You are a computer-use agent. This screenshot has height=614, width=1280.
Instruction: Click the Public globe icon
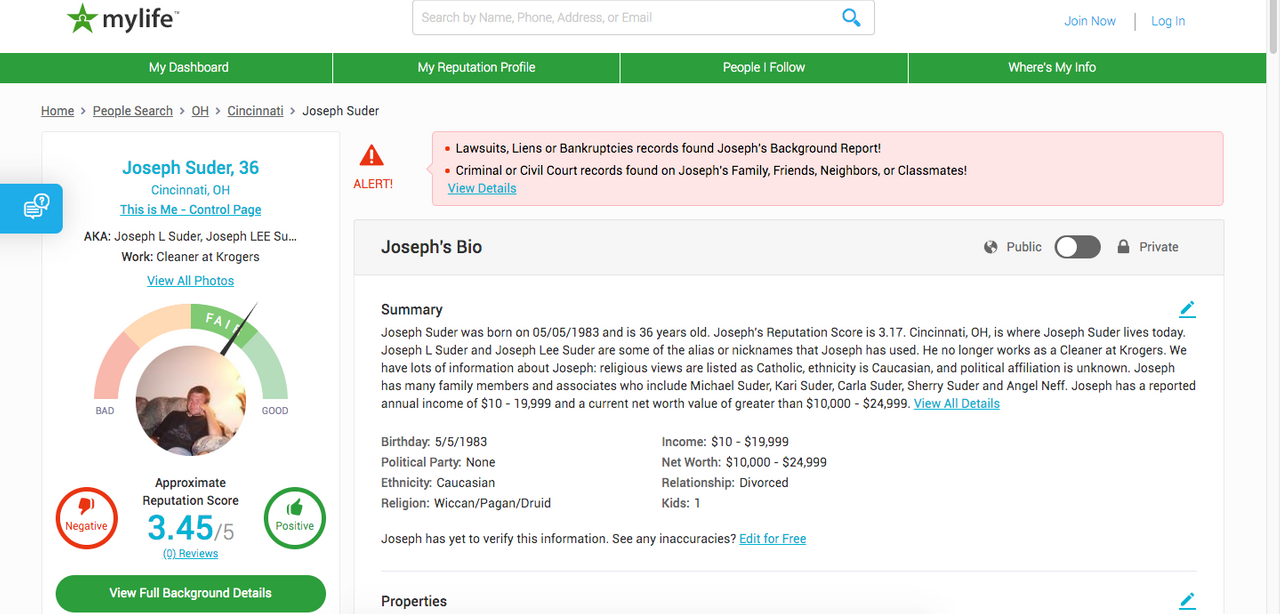point(990,247)
